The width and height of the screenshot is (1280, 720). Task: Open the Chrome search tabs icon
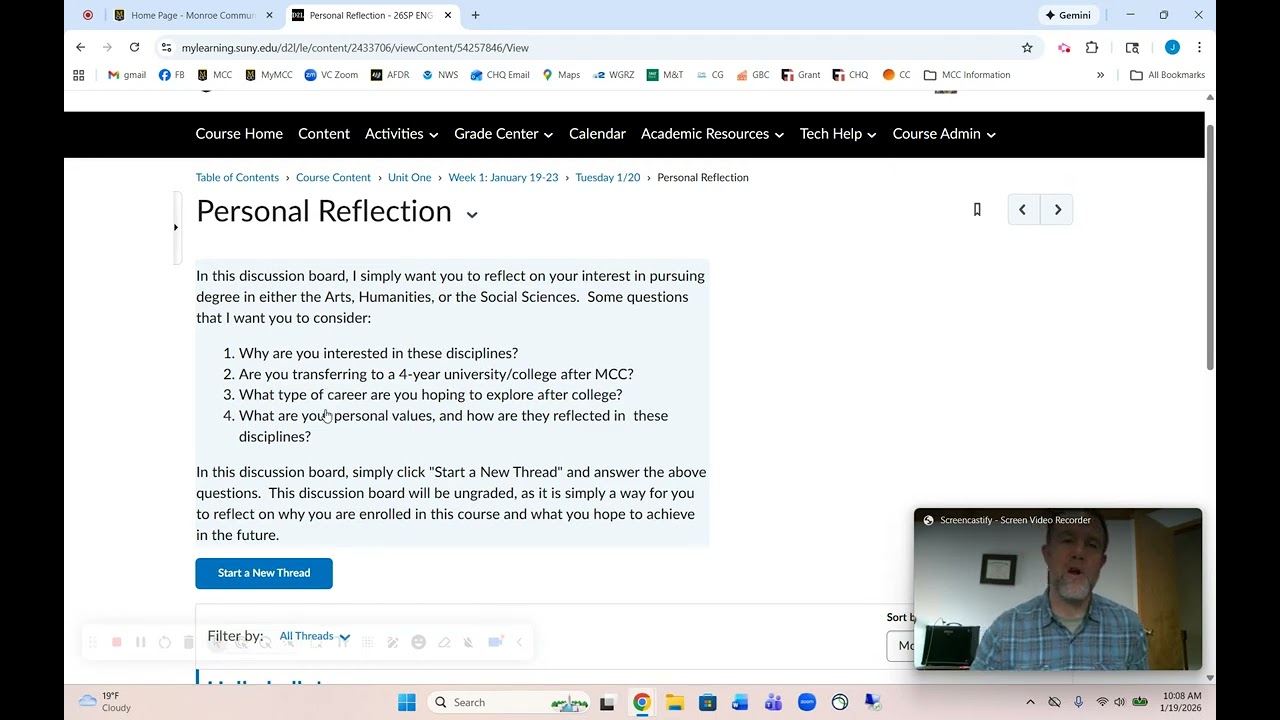1132,47
